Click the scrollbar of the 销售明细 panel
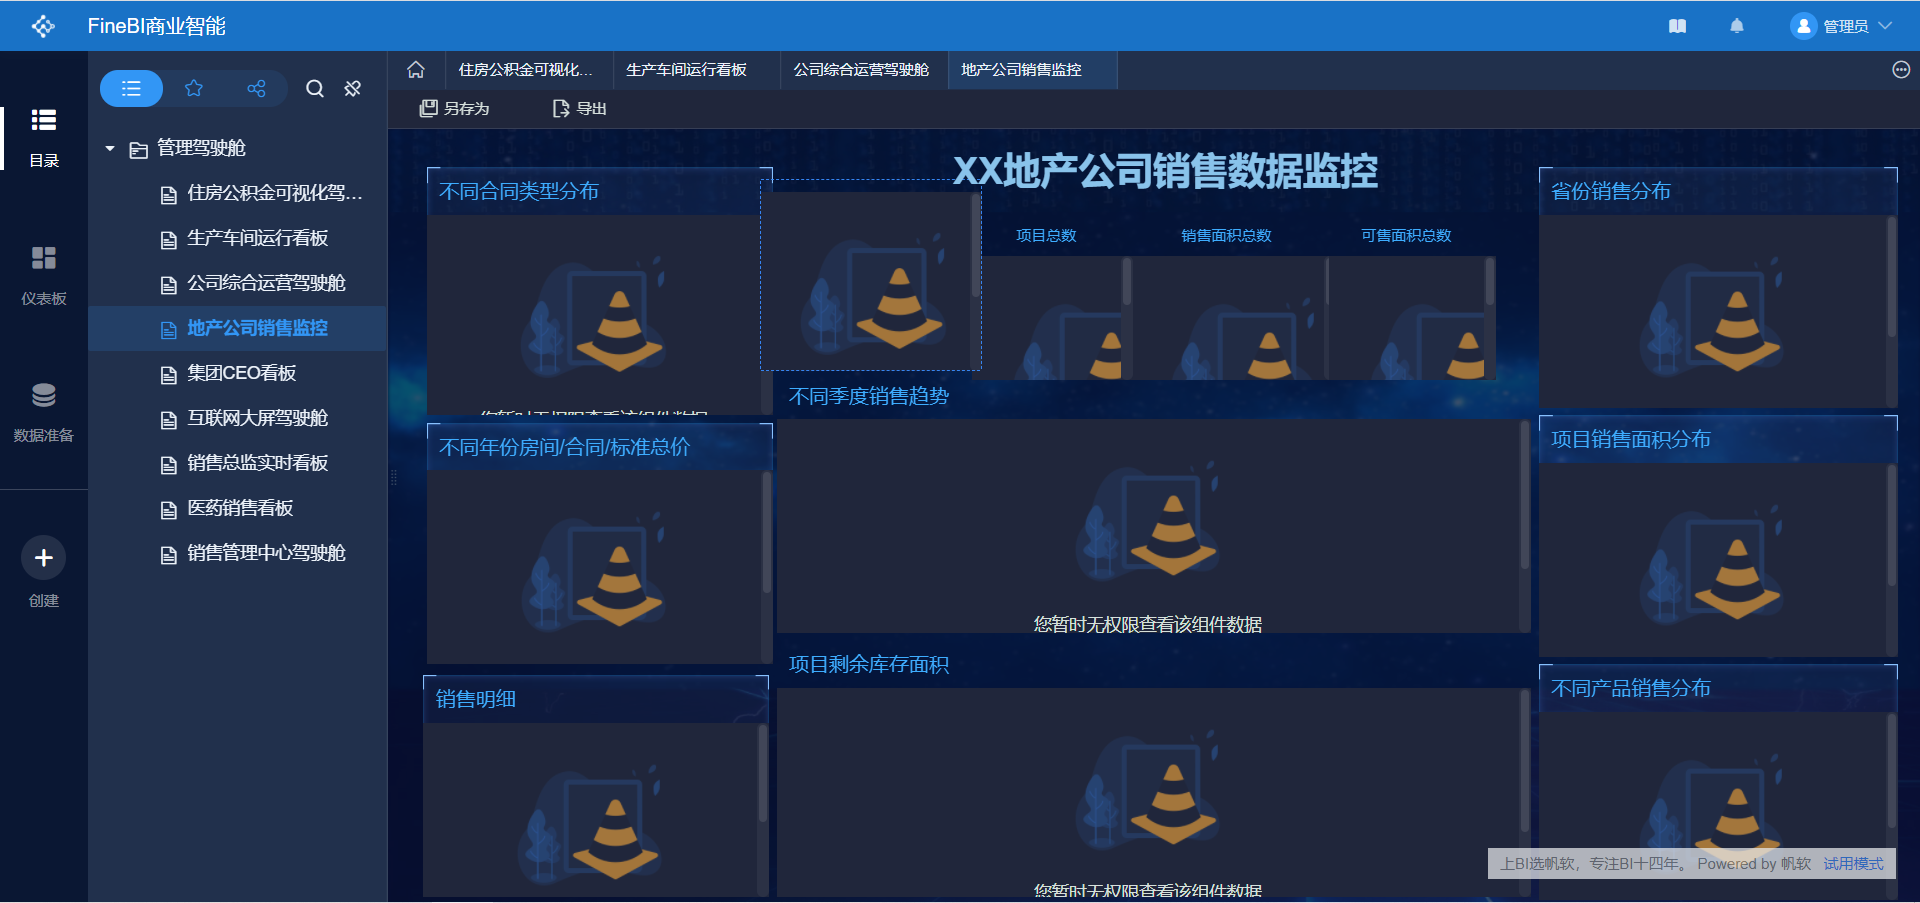 pyautogui.click(x=763, y=774)
